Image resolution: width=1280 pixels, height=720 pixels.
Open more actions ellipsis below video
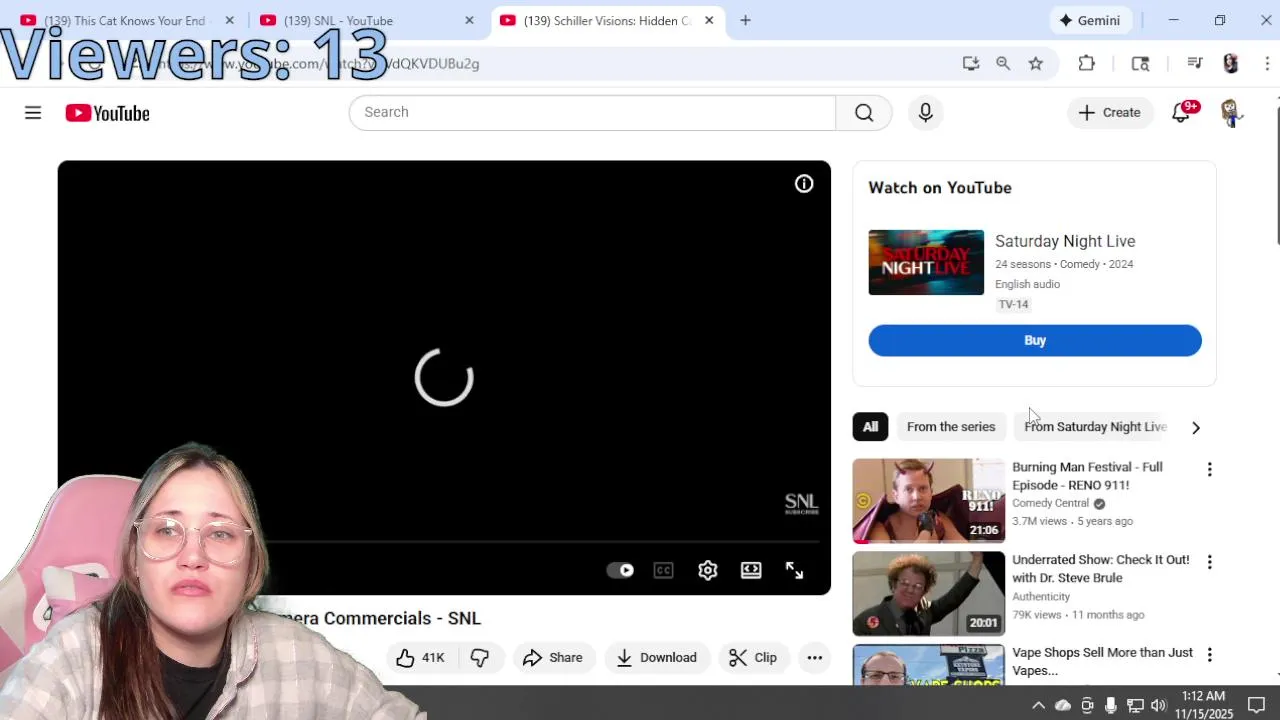[815, 657]
